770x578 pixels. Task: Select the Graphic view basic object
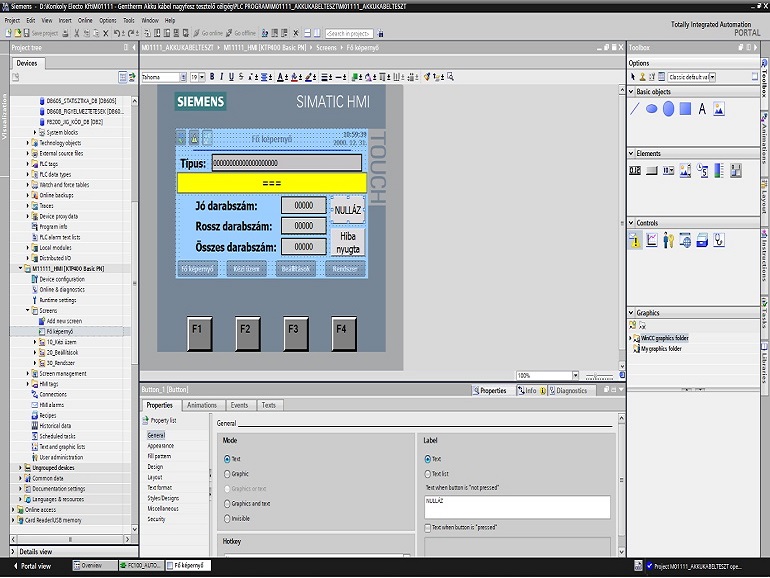point(719,109)
